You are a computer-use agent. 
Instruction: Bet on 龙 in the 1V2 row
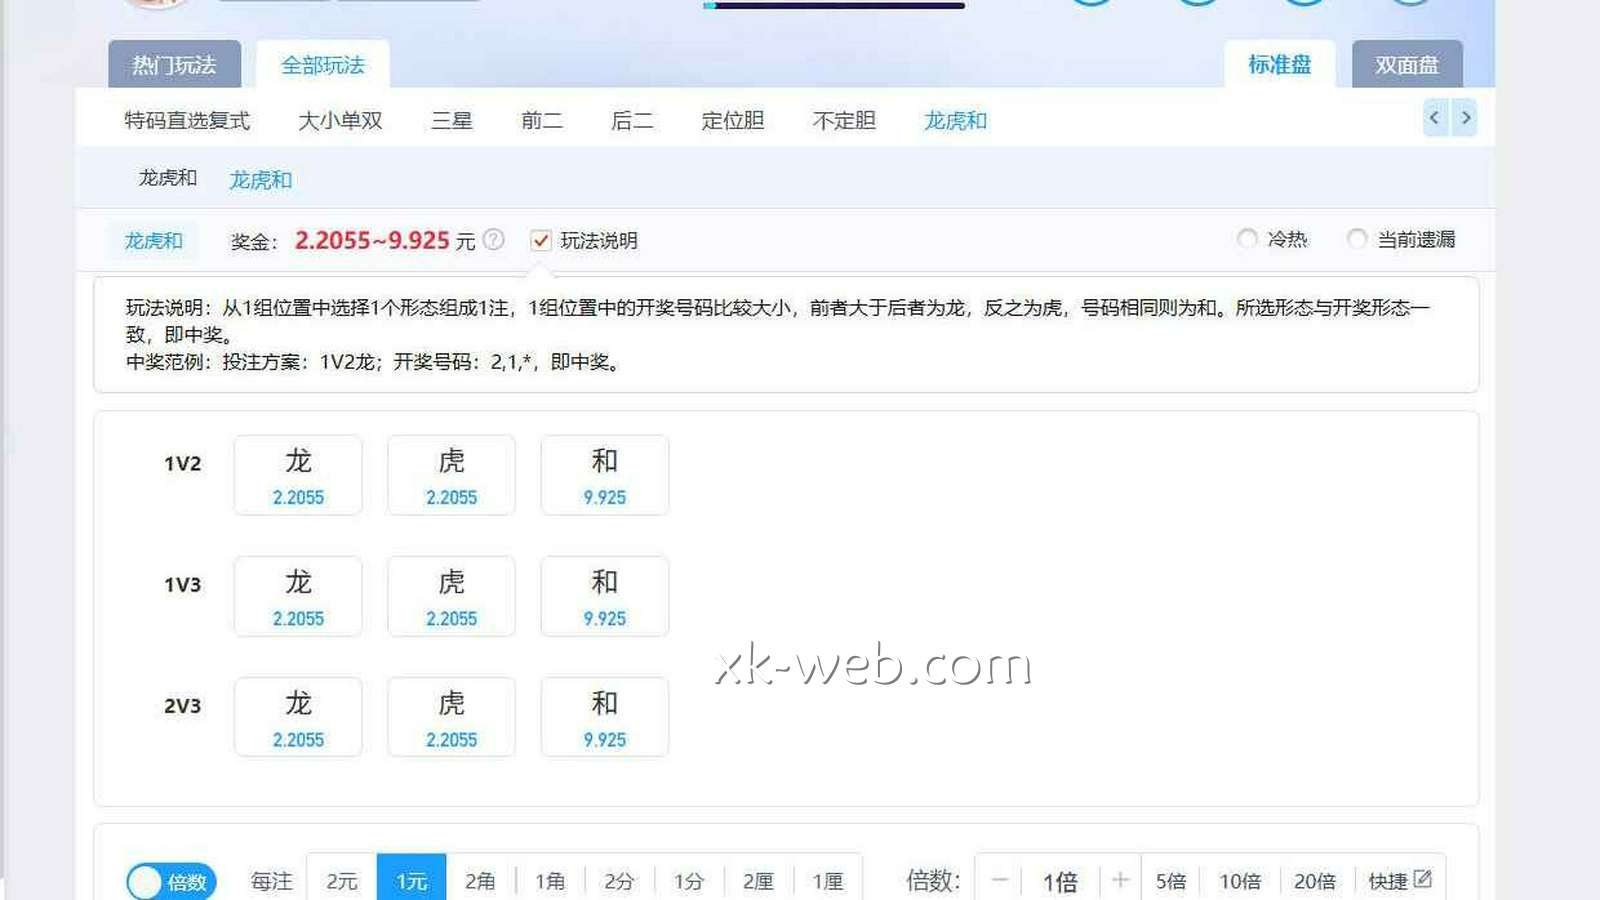coord(298,475)
